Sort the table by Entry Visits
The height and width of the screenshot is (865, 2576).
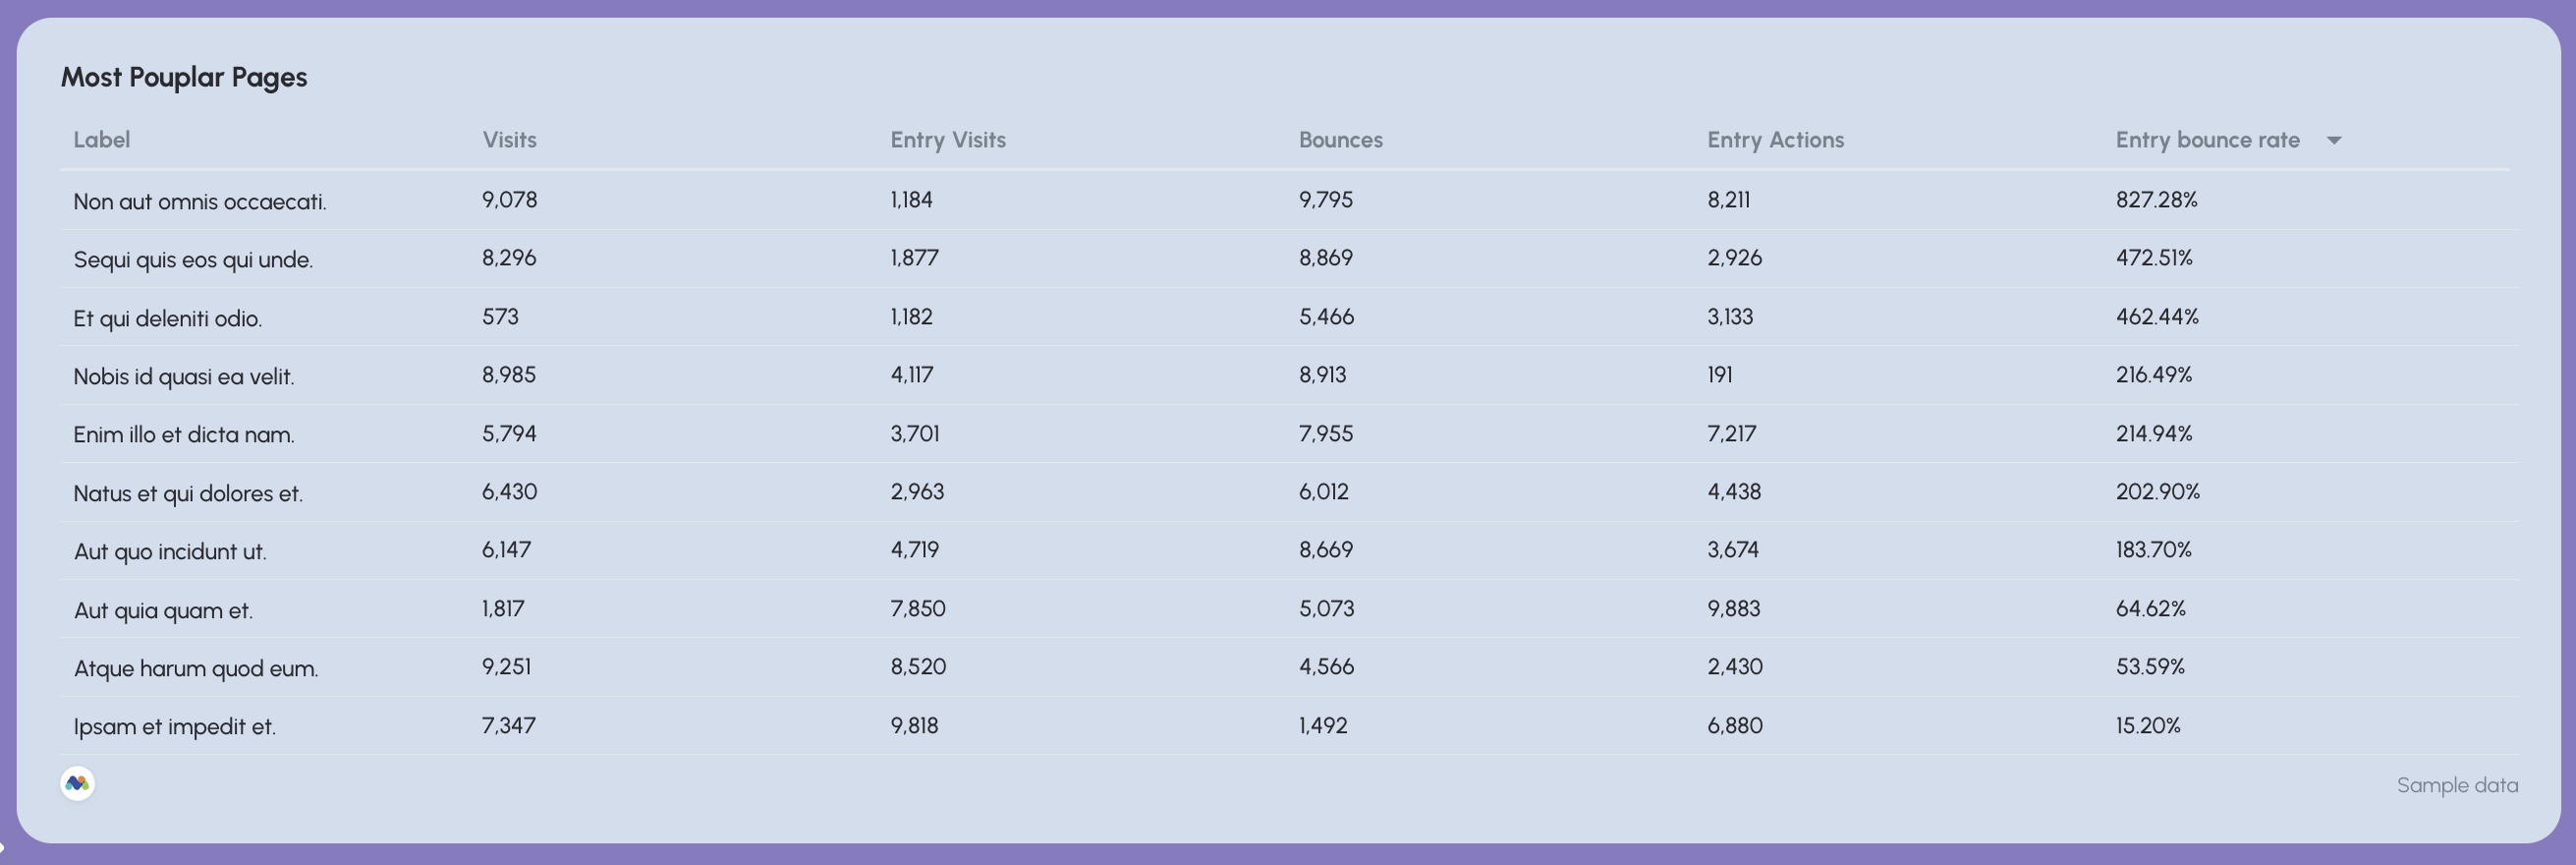[947, 140]
